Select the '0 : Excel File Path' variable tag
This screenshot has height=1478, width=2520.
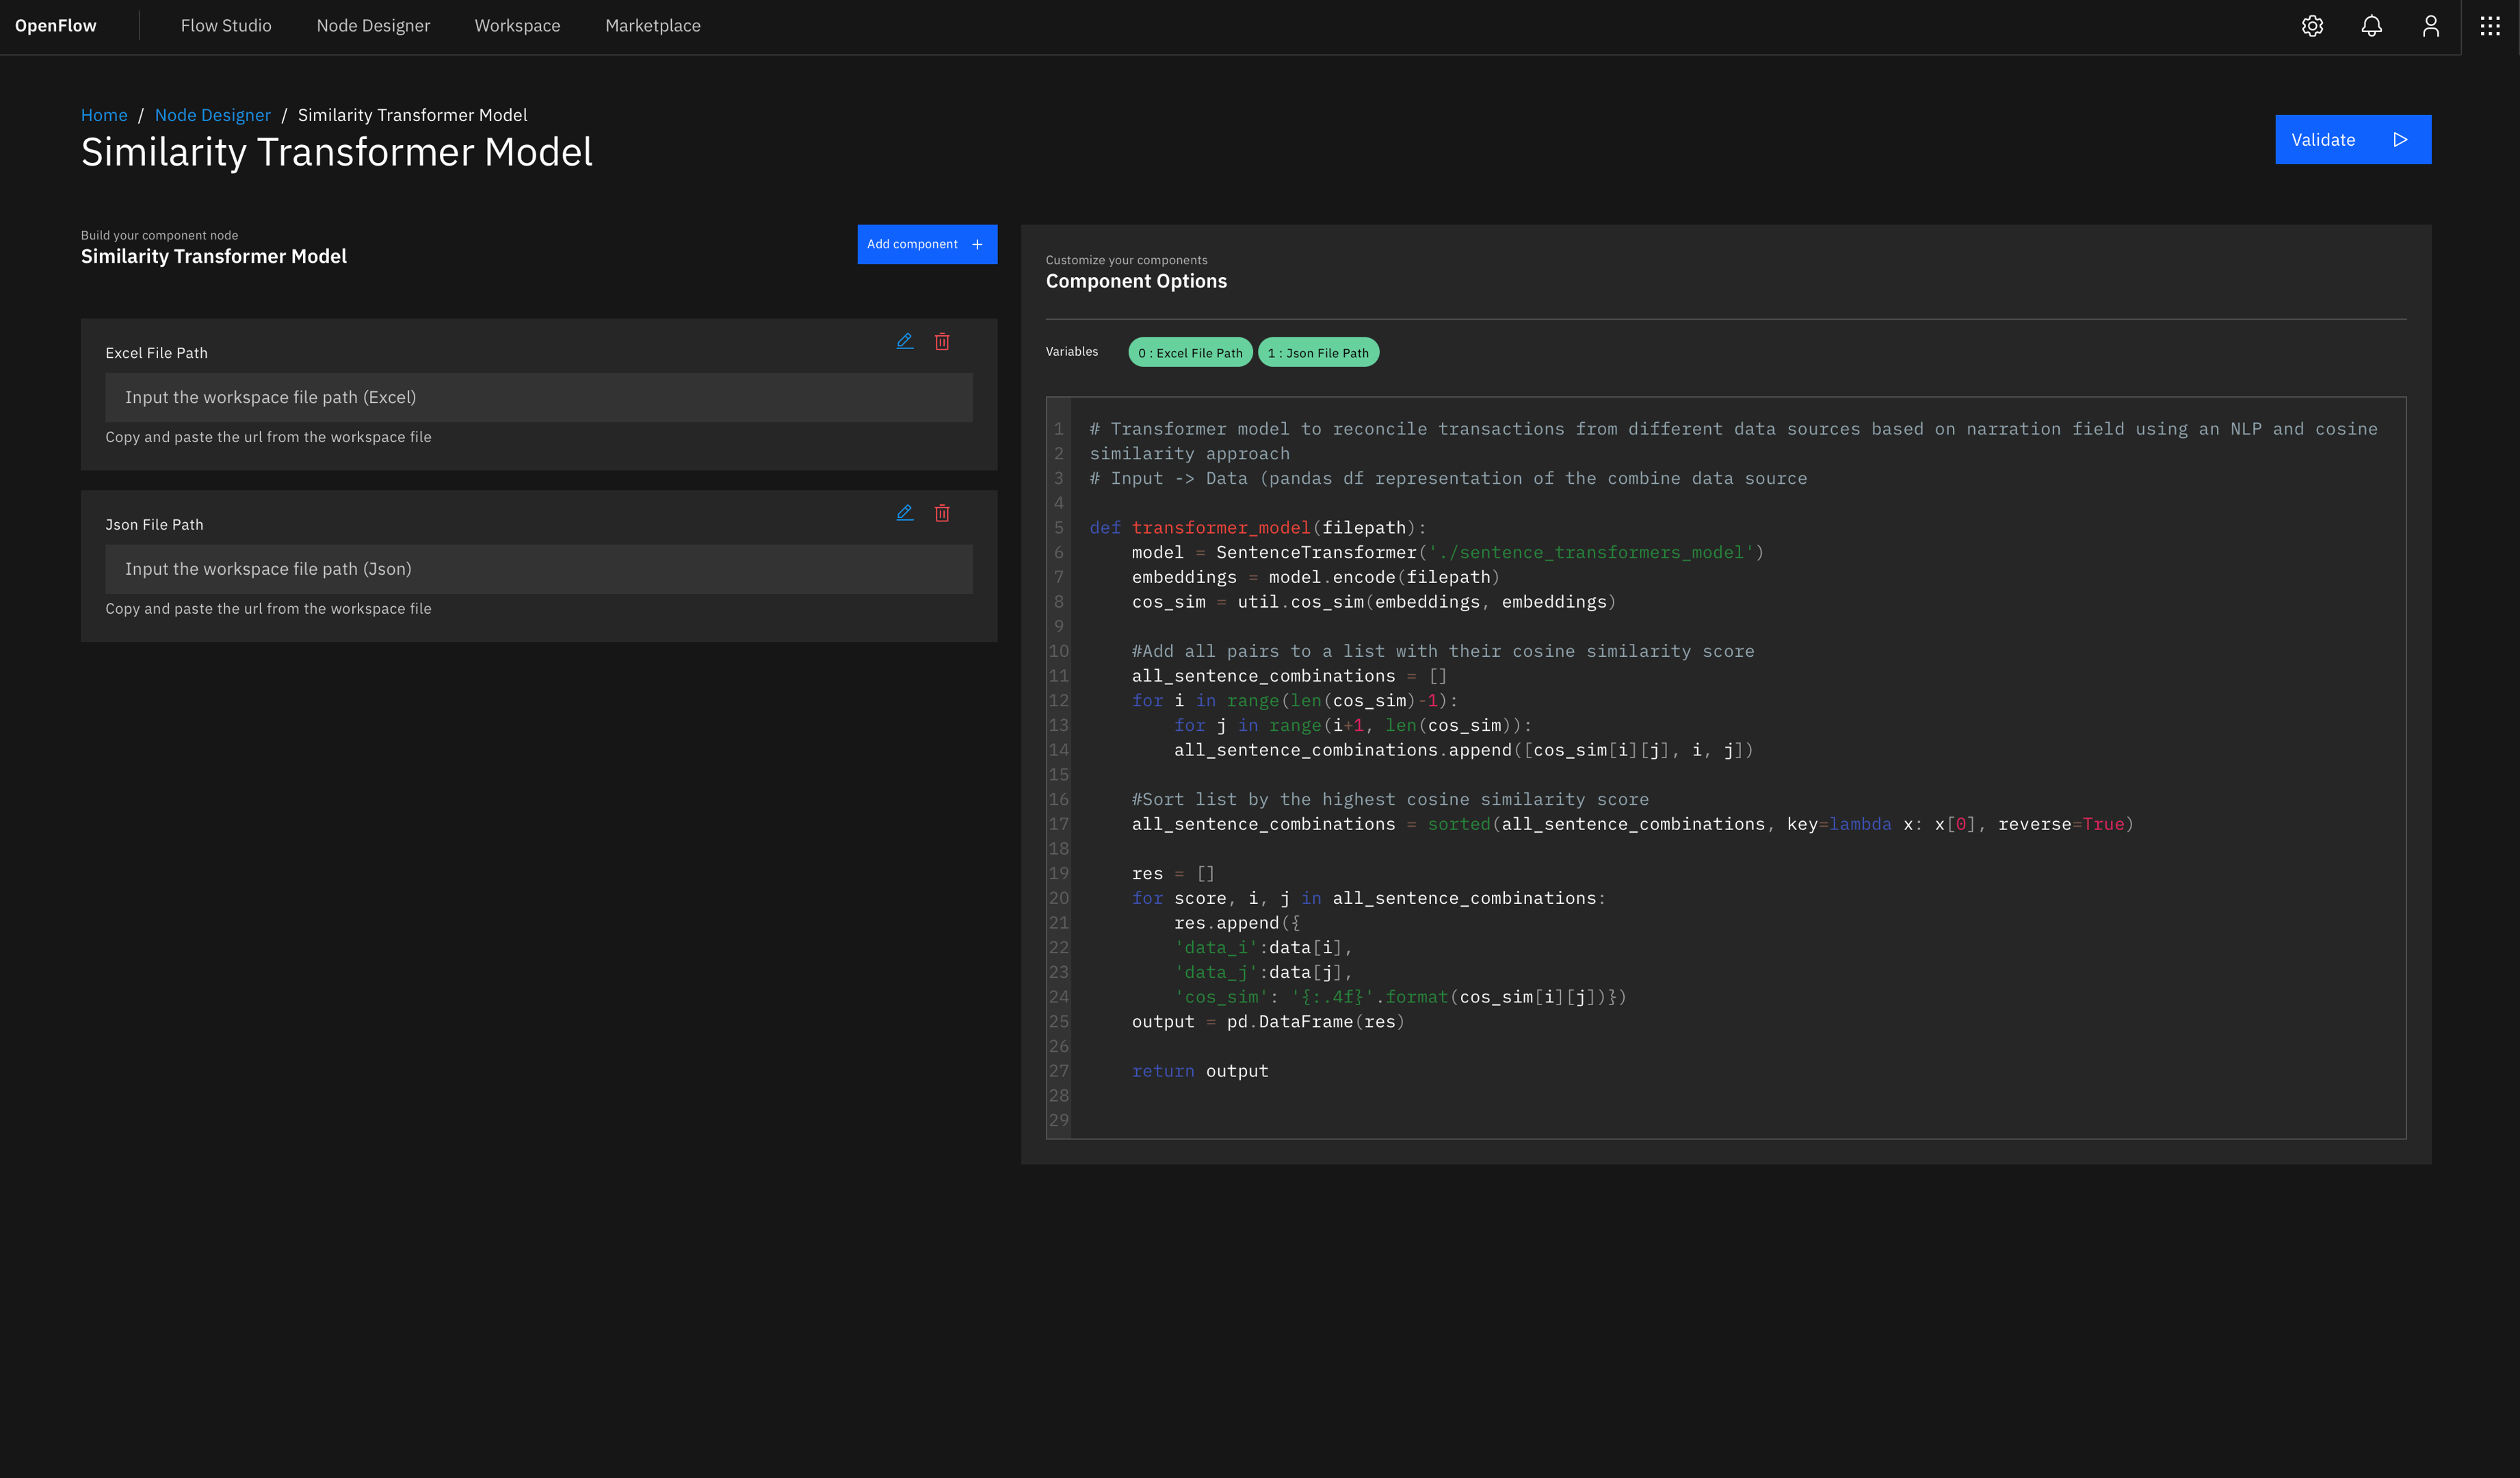coord(1190,353)
